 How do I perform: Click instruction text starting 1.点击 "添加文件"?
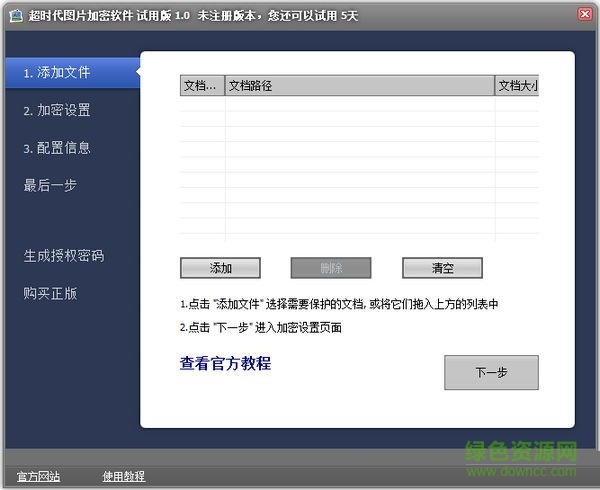[339, 304]
